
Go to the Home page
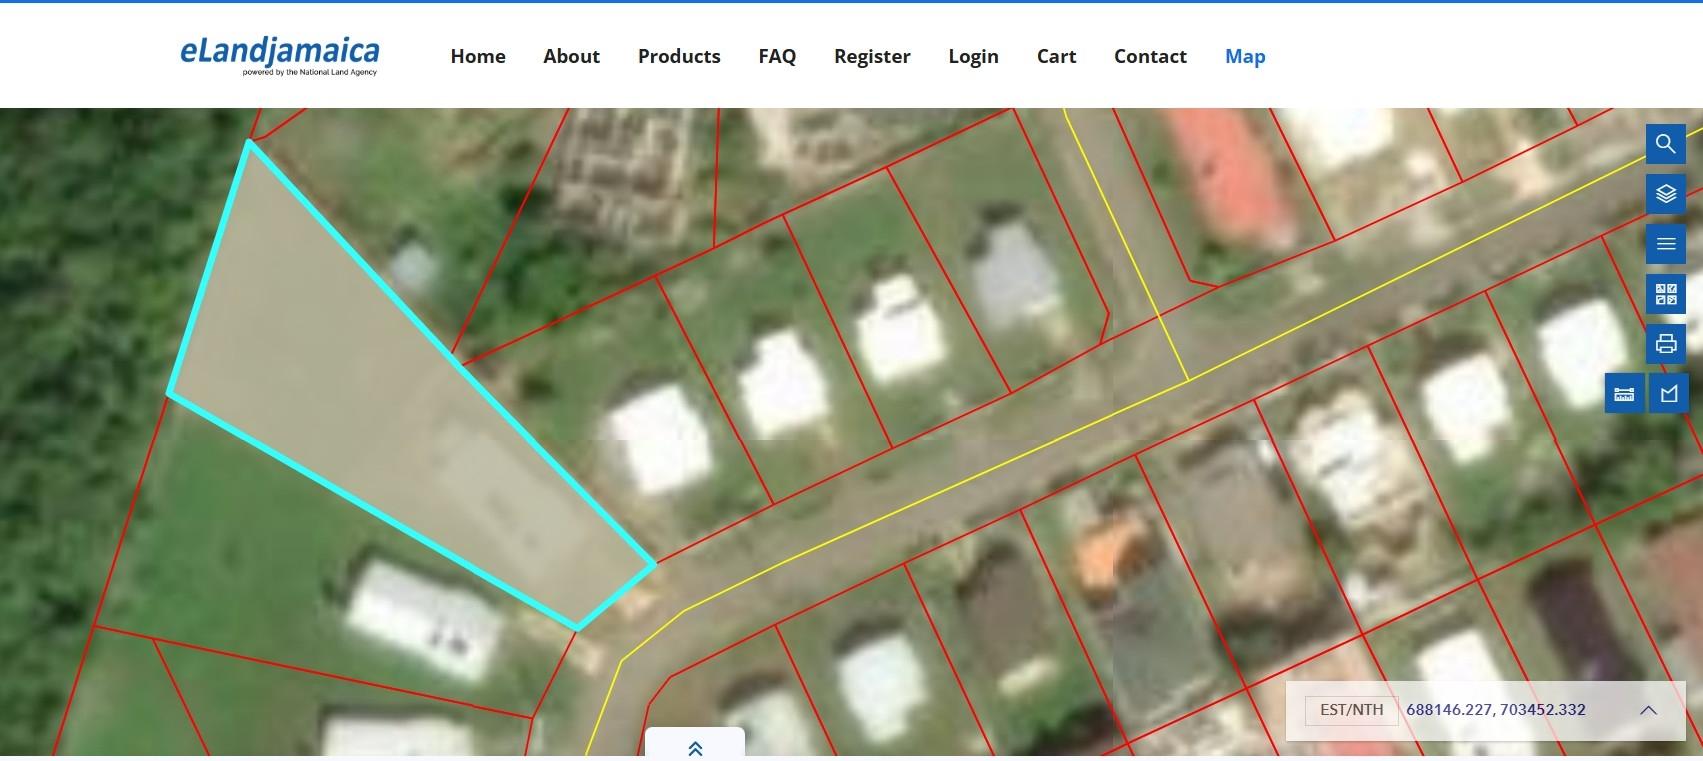(x=477, y=57)
